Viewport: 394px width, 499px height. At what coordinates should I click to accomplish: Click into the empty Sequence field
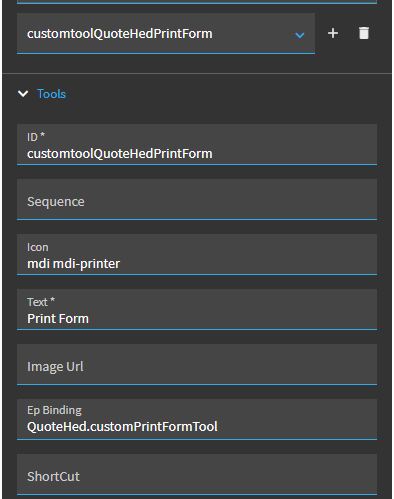[197, 199]
